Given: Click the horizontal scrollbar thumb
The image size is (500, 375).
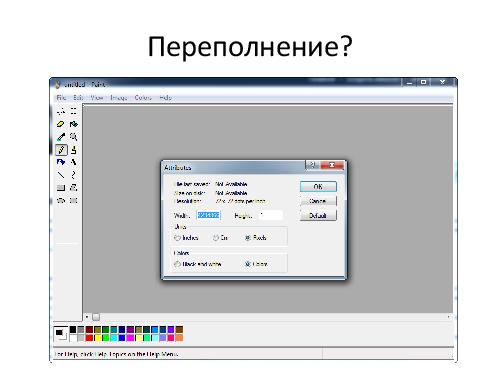Looking at the screenshot, I should point(96,317).
